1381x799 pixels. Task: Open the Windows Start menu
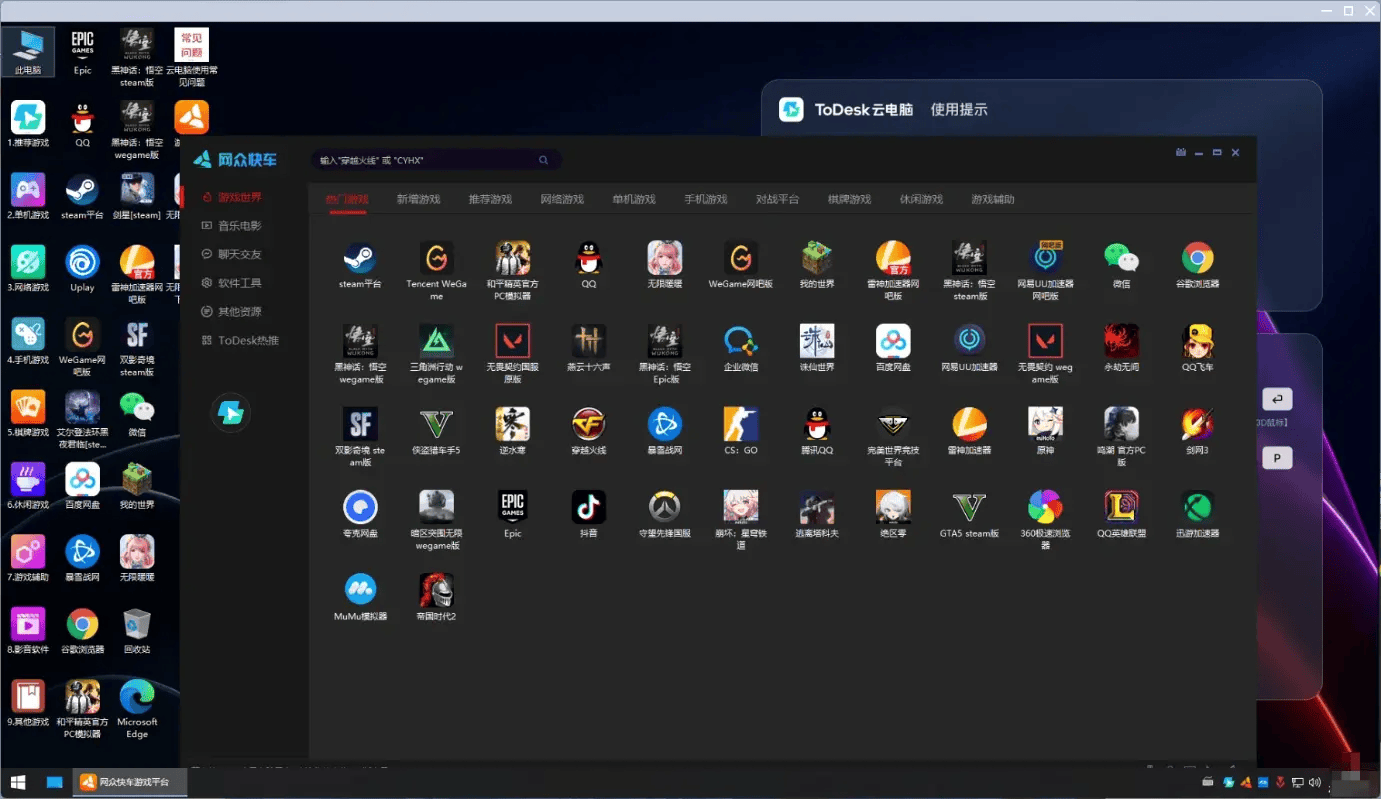coord(18,782)
